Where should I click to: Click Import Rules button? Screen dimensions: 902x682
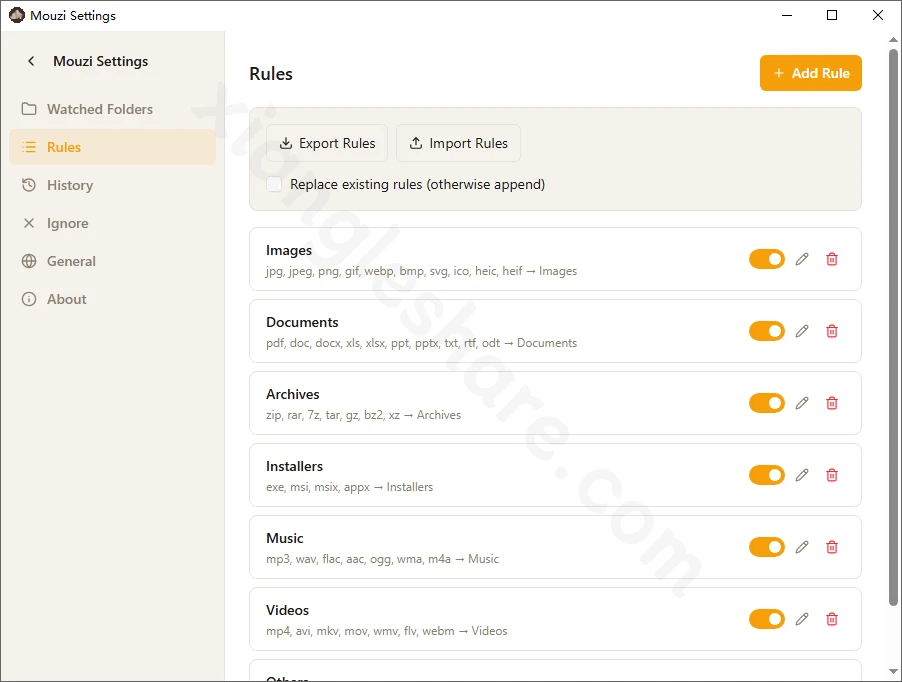[458, 143]
